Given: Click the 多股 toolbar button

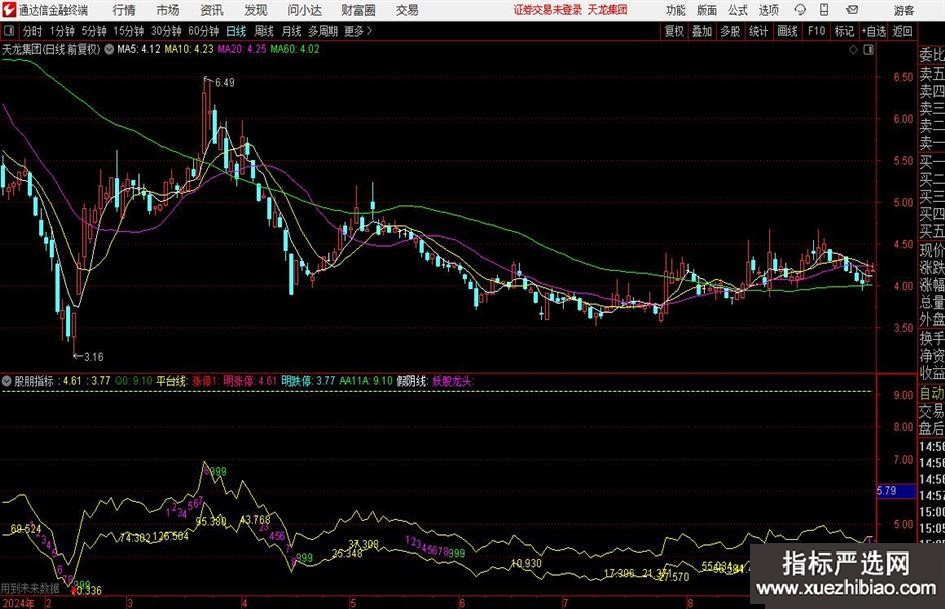Looking at the screenshot, I should coord(730,31).
